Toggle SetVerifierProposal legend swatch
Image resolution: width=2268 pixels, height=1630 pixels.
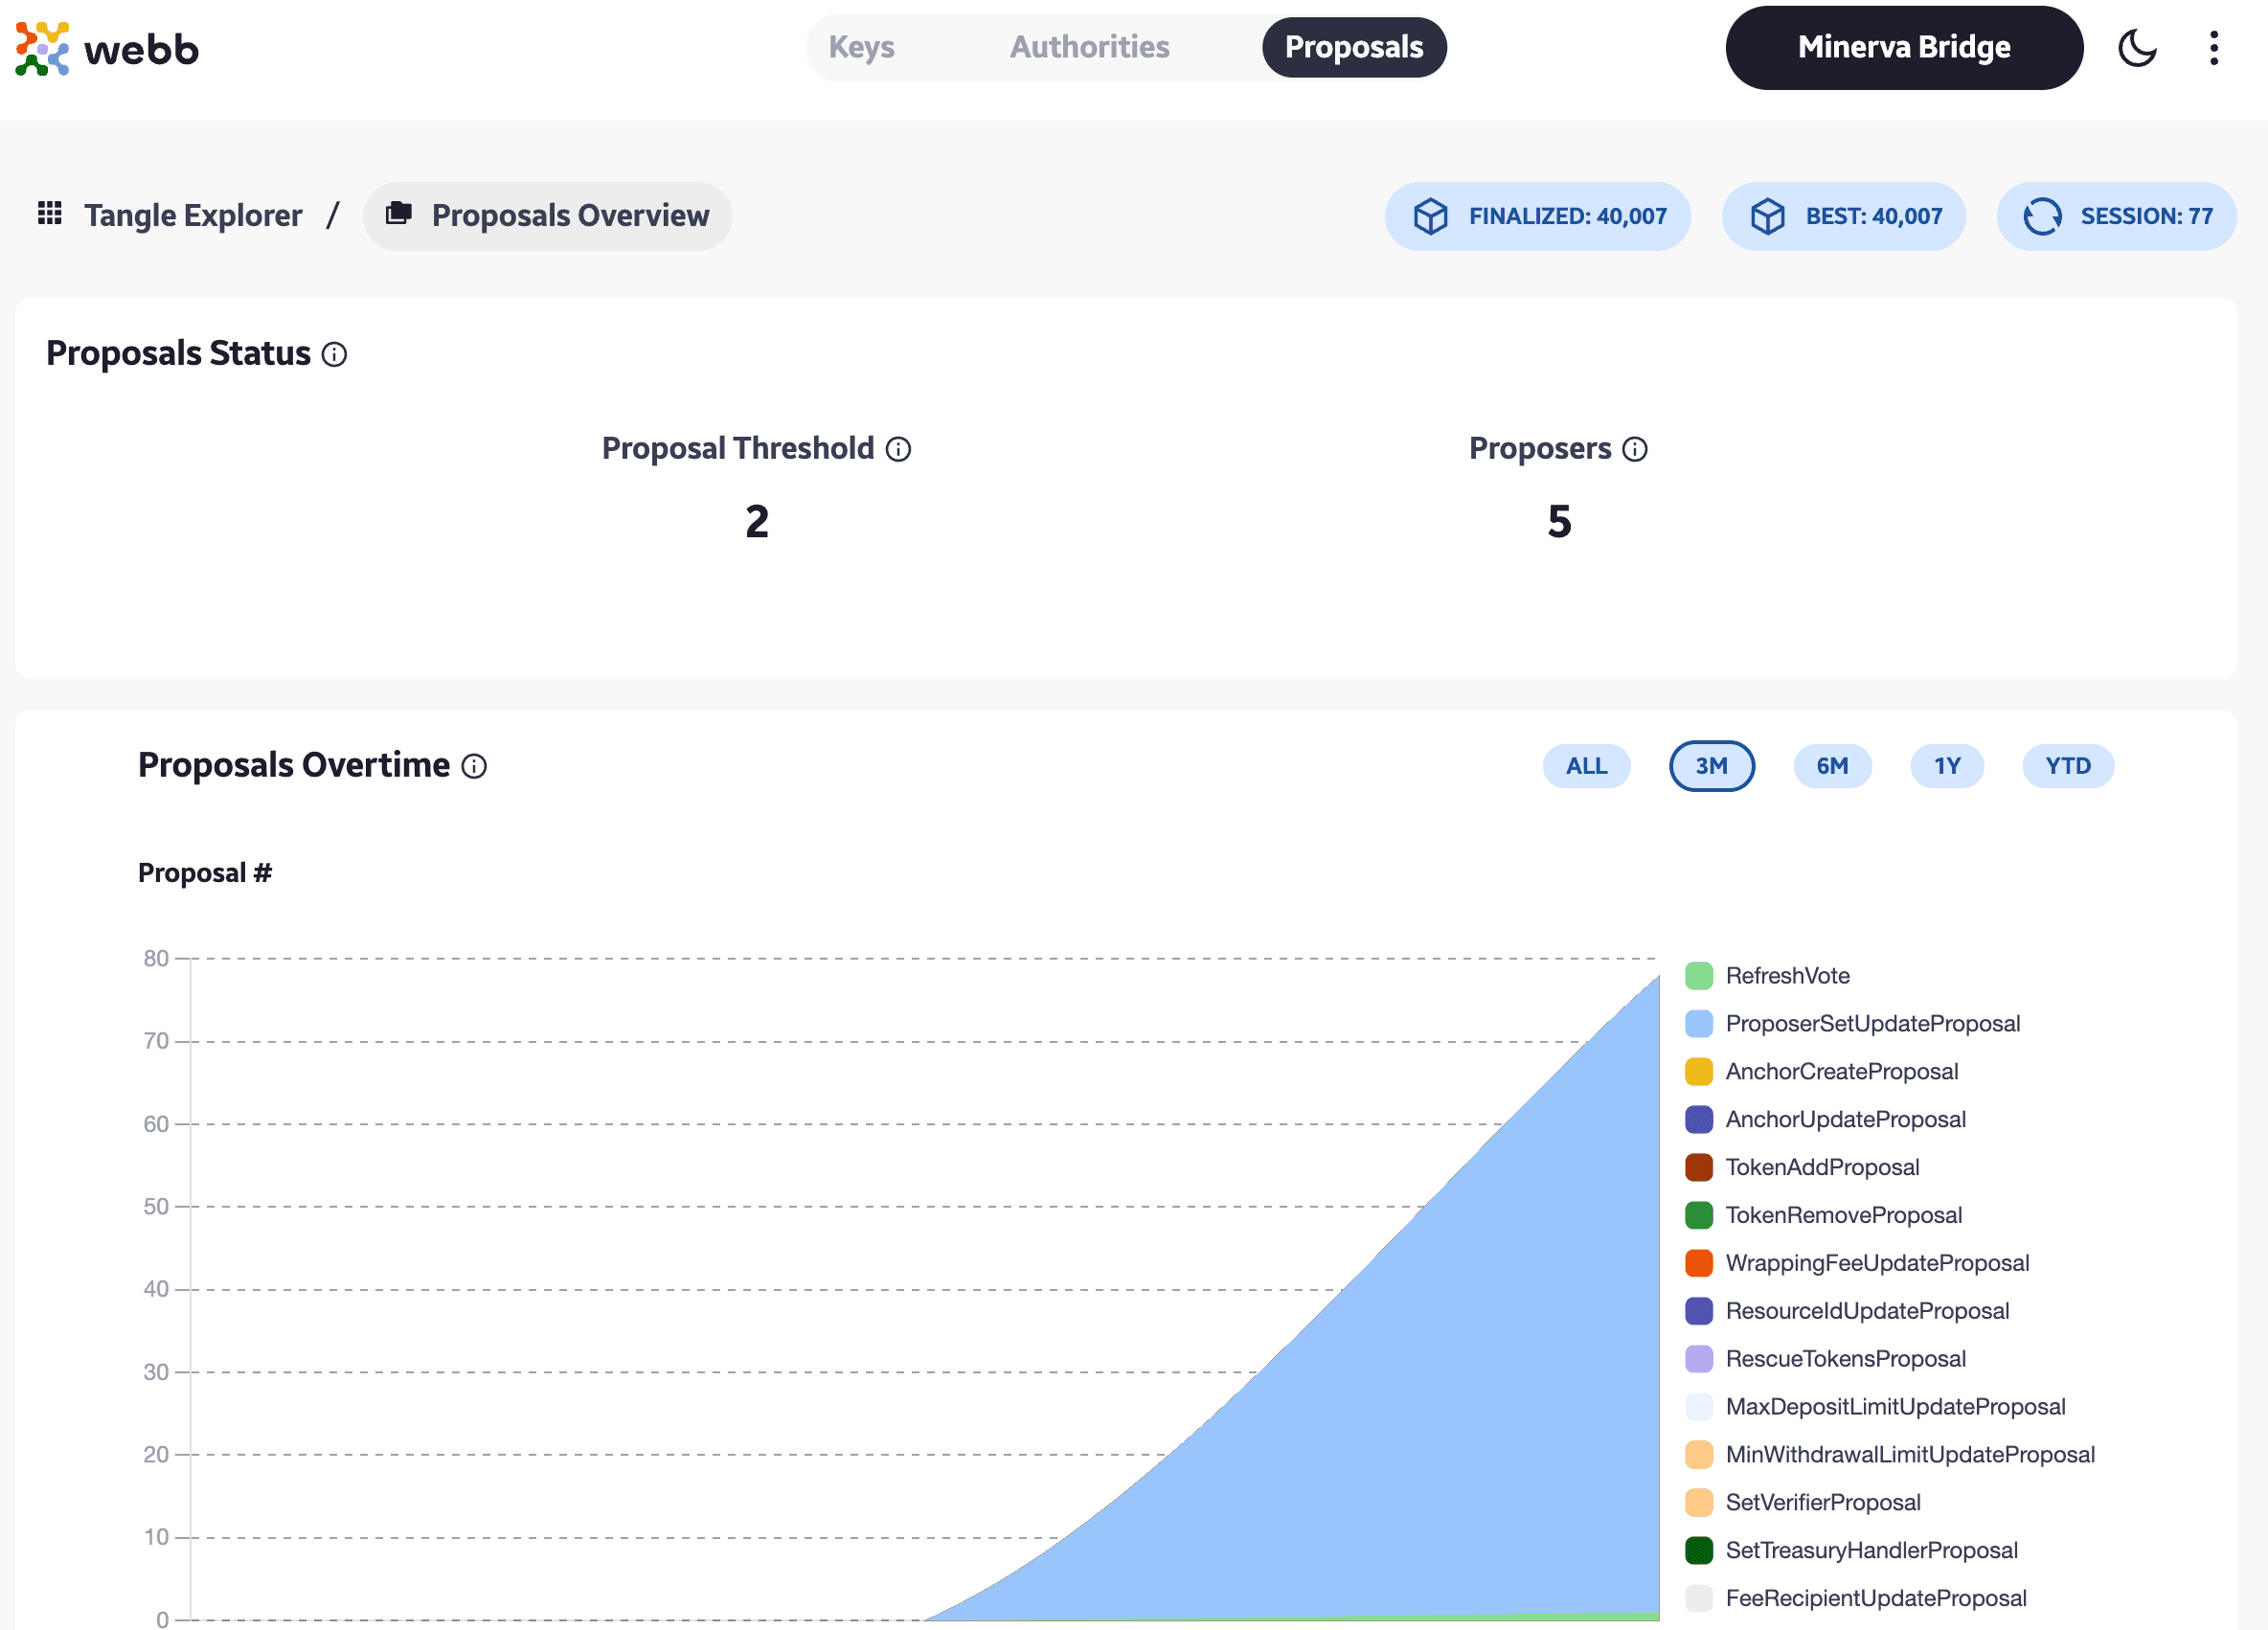[1698, 1502]
